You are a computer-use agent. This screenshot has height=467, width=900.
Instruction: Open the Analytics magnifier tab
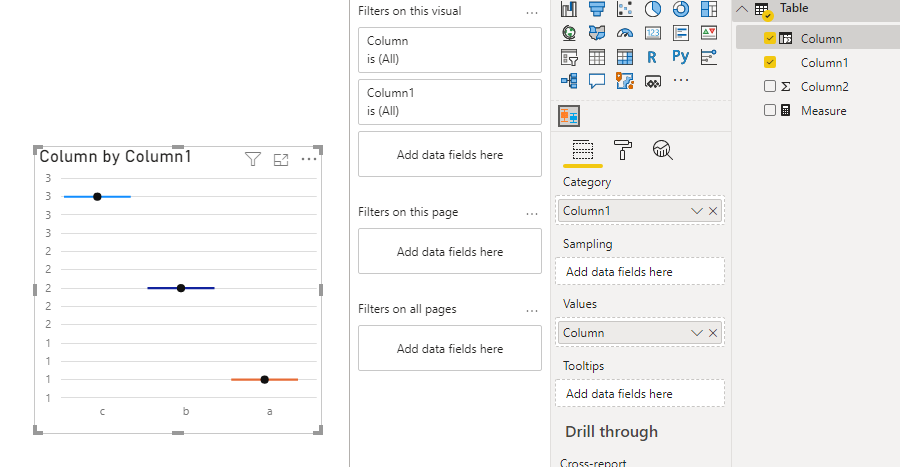(x=662, y=150)
